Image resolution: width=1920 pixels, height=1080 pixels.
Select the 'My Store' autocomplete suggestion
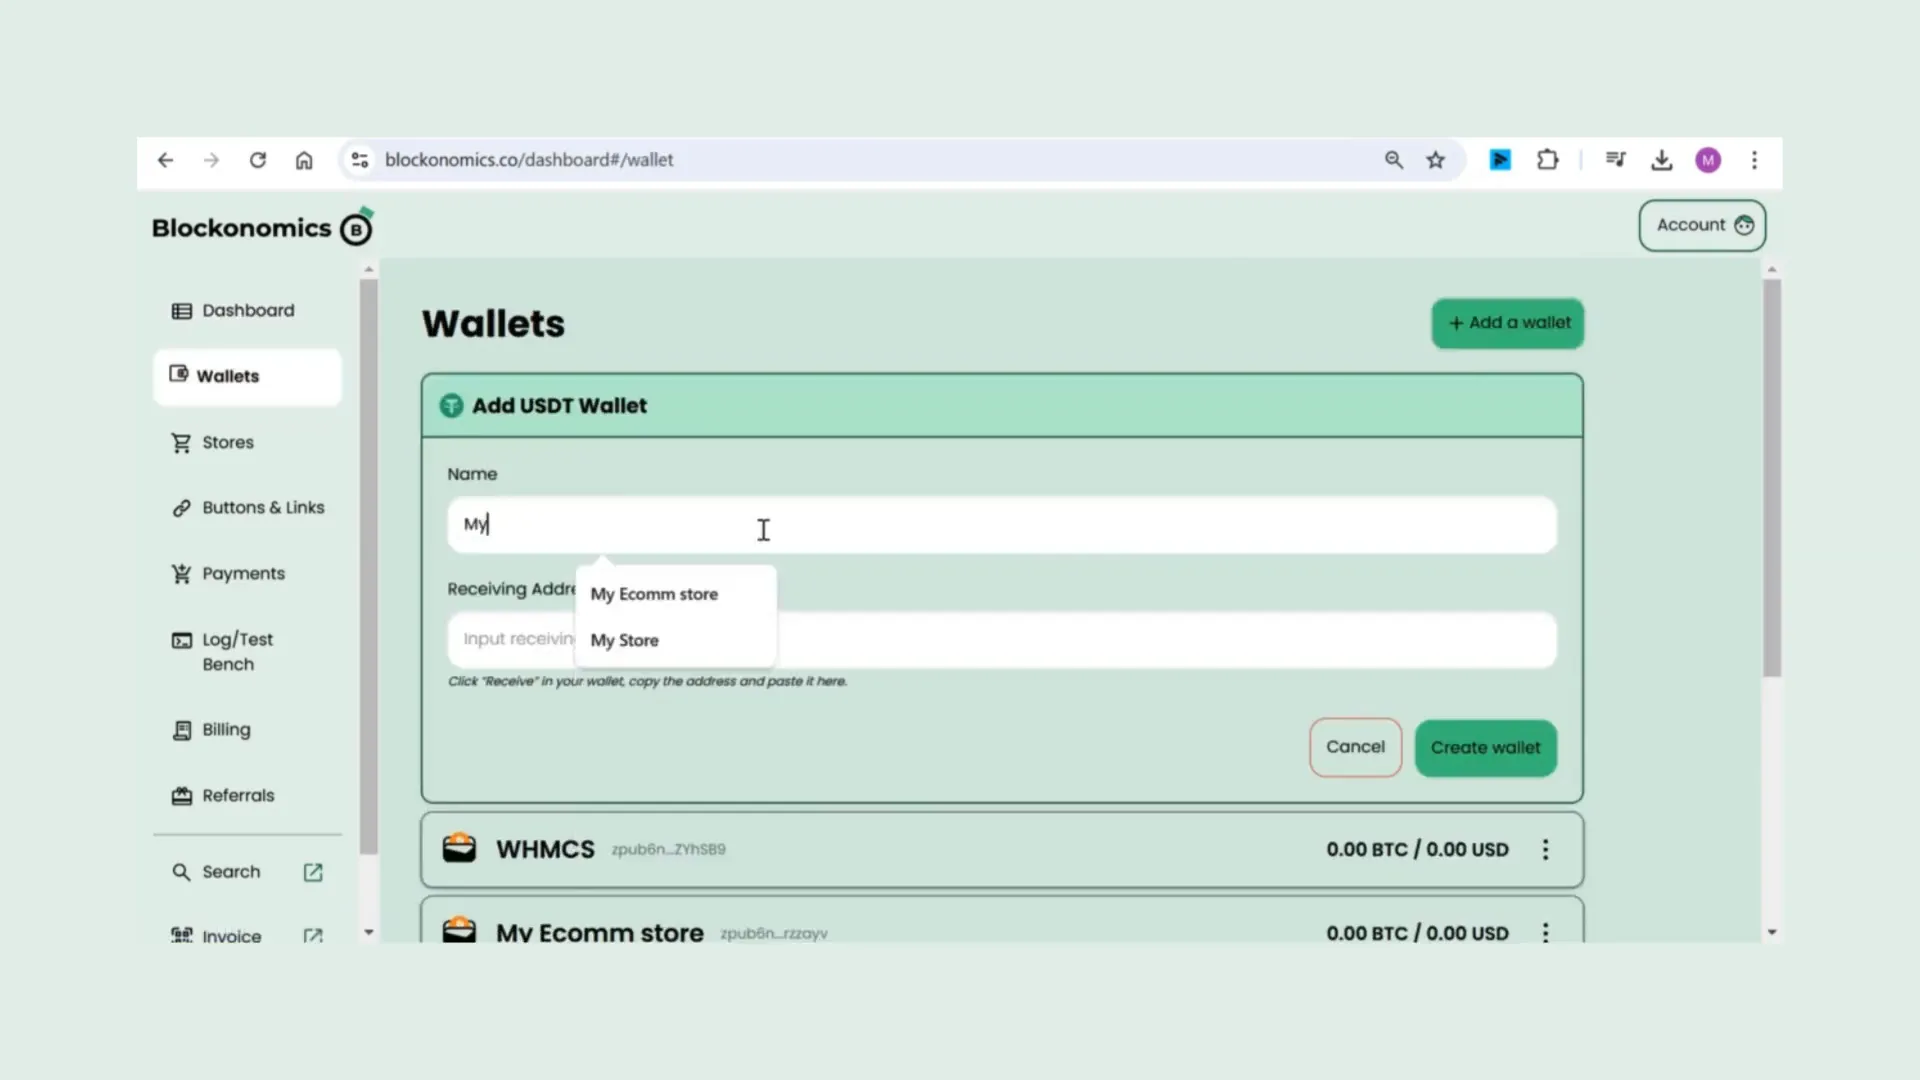point(624,640)
